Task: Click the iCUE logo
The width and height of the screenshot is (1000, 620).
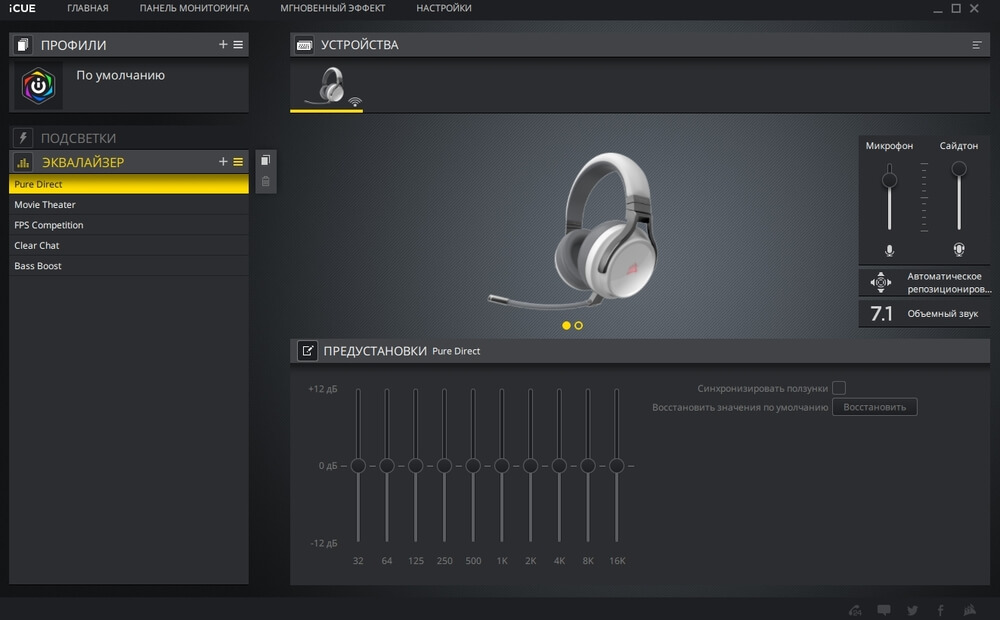Action: 22,8
